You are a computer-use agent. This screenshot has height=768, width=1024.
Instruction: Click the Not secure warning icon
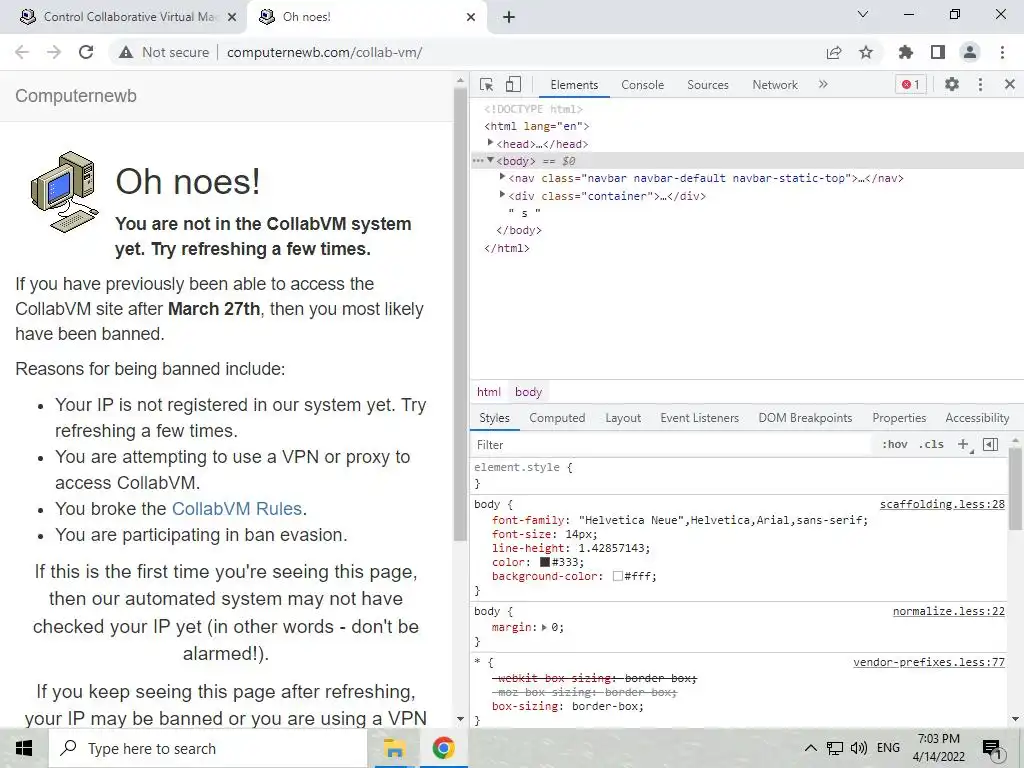point(126,52)
